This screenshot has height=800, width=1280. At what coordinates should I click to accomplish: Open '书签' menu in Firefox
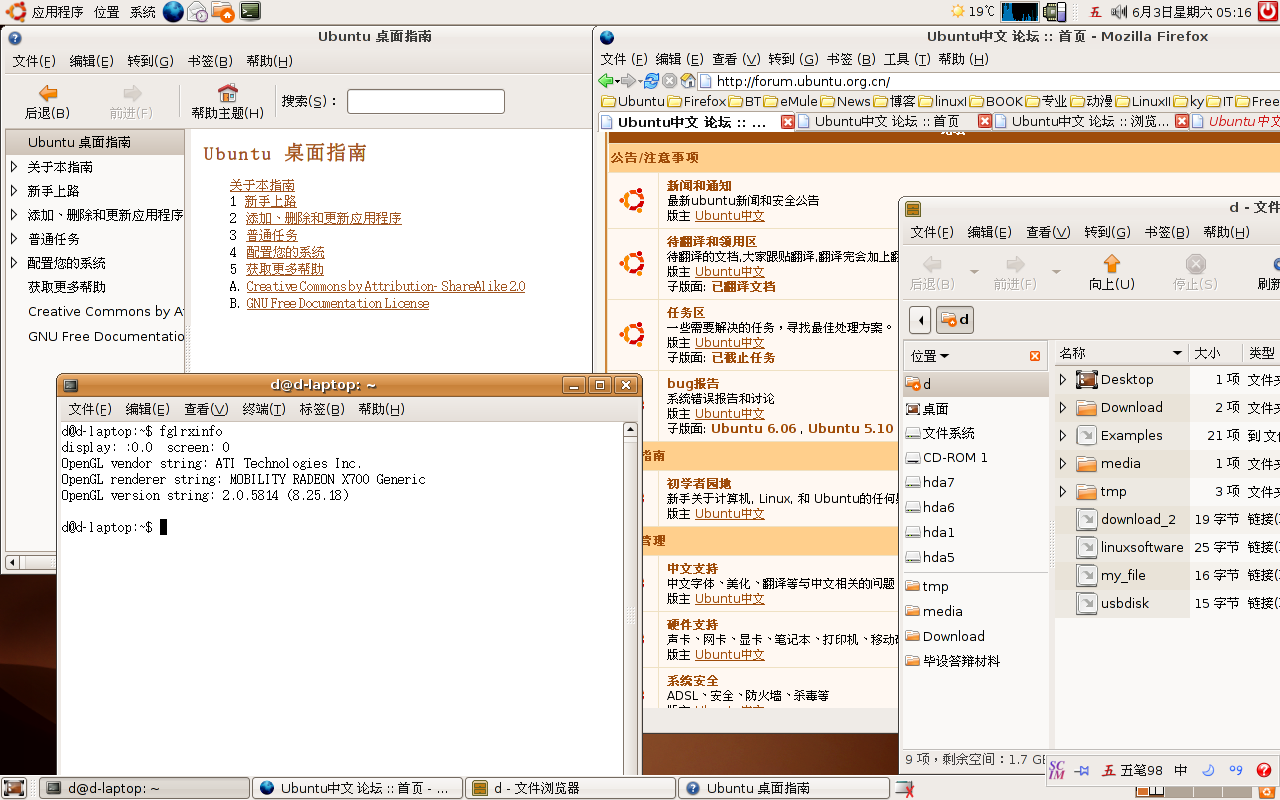pyautogui.click(x=851, y=59)
